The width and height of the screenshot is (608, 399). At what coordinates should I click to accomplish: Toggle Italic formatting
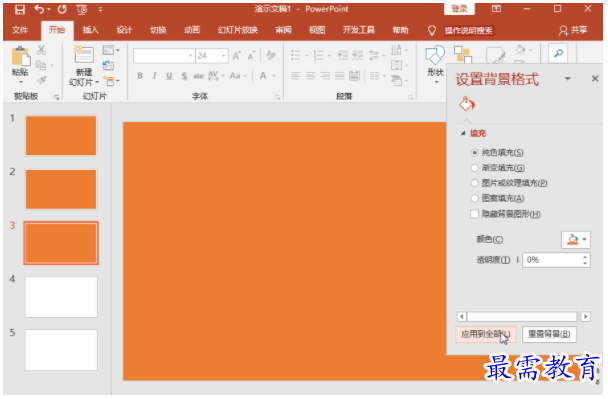click(x=154, y=76)
